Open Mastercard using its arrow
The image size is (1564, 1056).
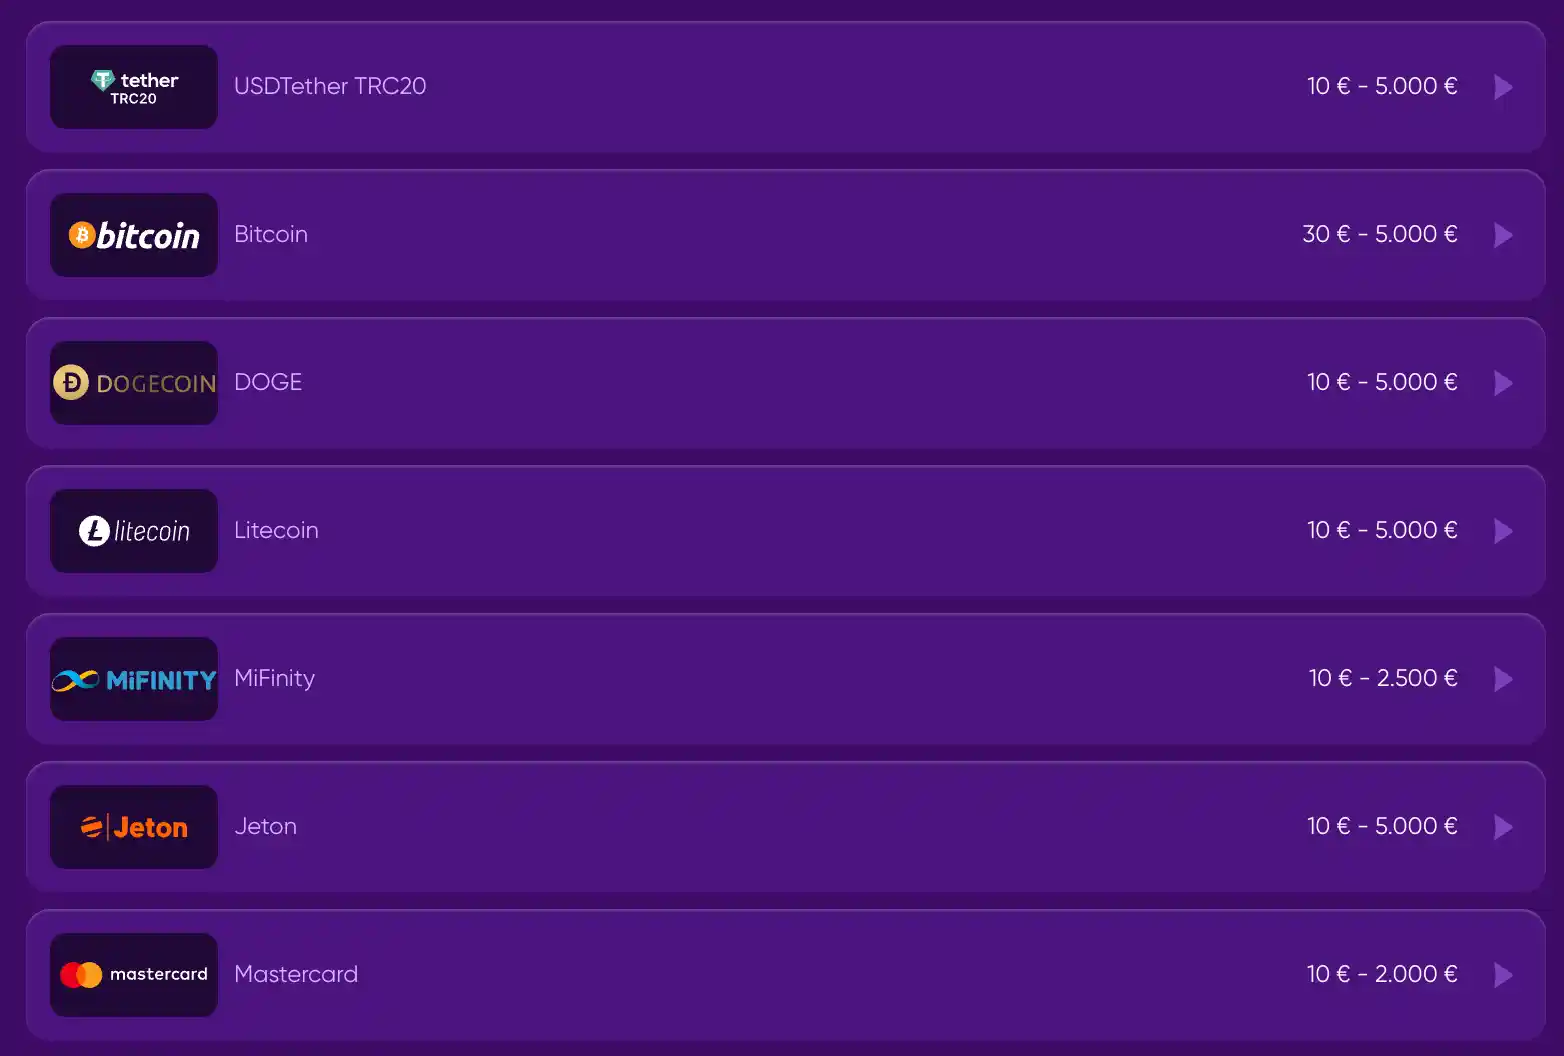(x=1503, y=975)
